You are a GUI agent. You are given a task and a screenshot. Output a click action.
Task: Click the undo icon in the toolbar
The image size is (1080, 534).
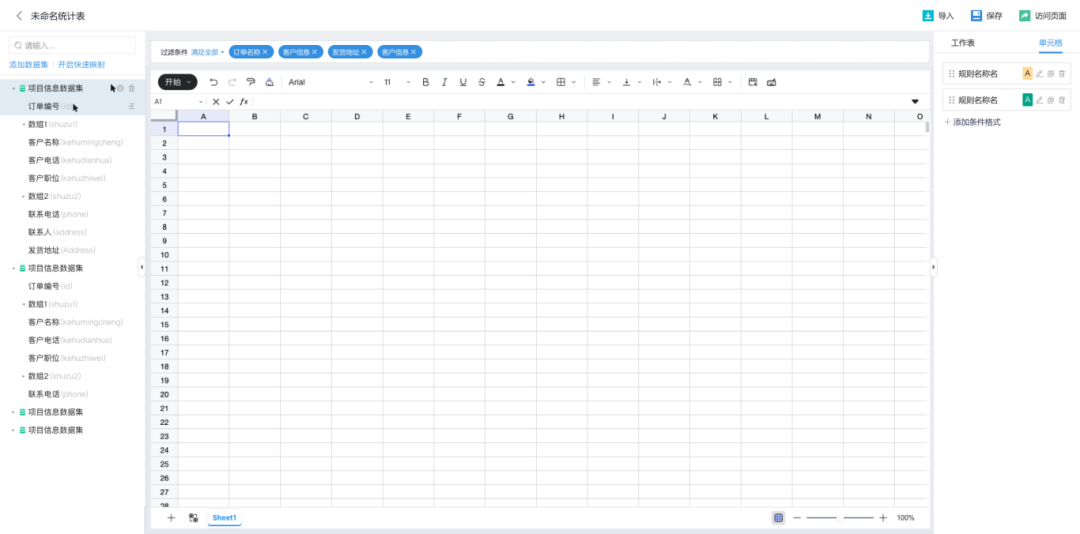(213, 82)
